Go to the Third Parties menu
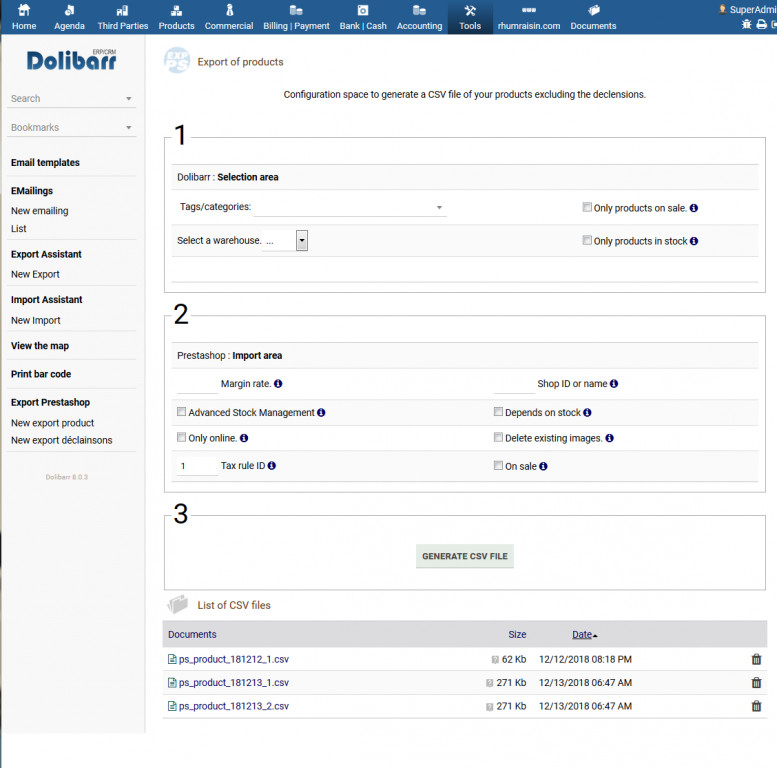Screen dimensions: 777x768 point(122,17)
